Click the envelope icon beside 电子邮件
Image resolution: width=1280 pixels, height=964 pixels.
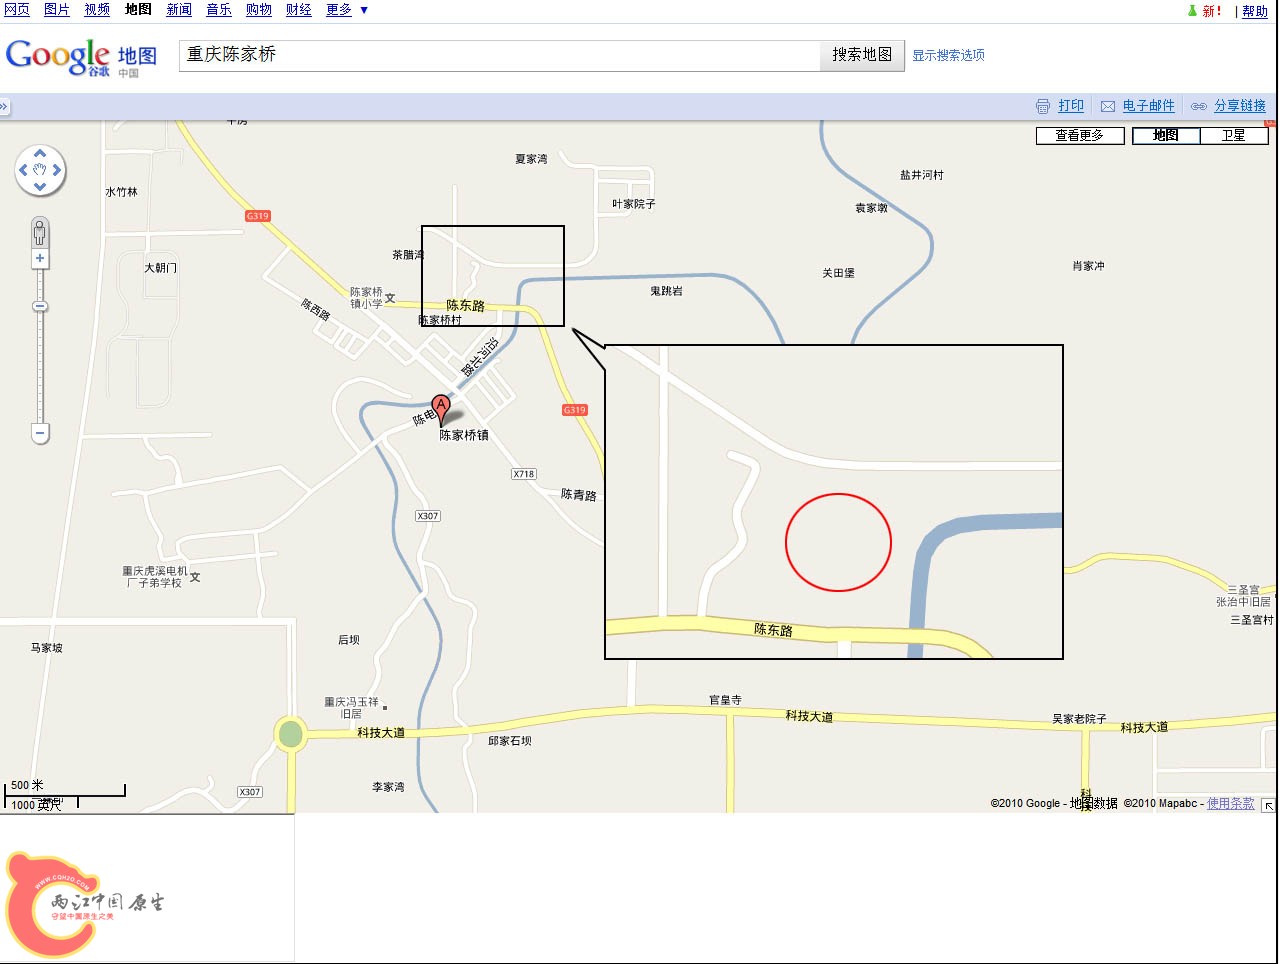coord(1108,105)
